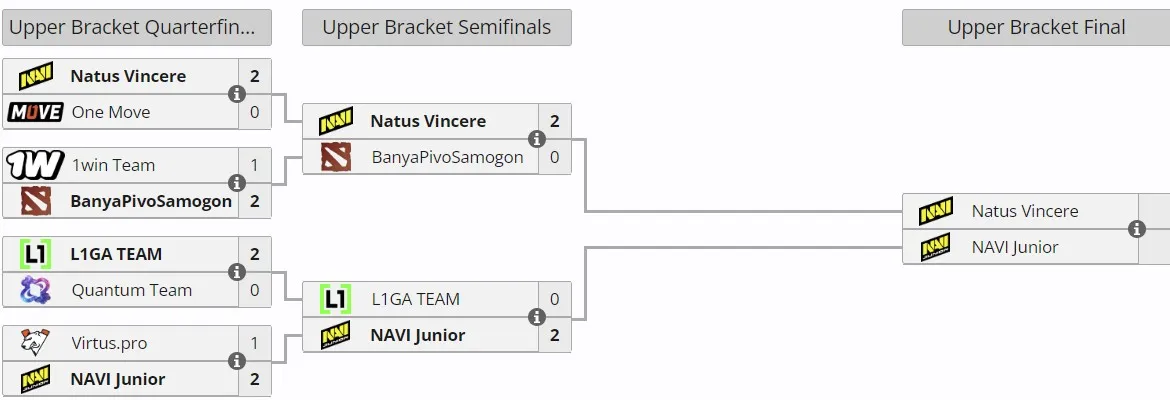Click the One Move team logo
This screenshot has width=1170, height=400.
pos(35,112)
